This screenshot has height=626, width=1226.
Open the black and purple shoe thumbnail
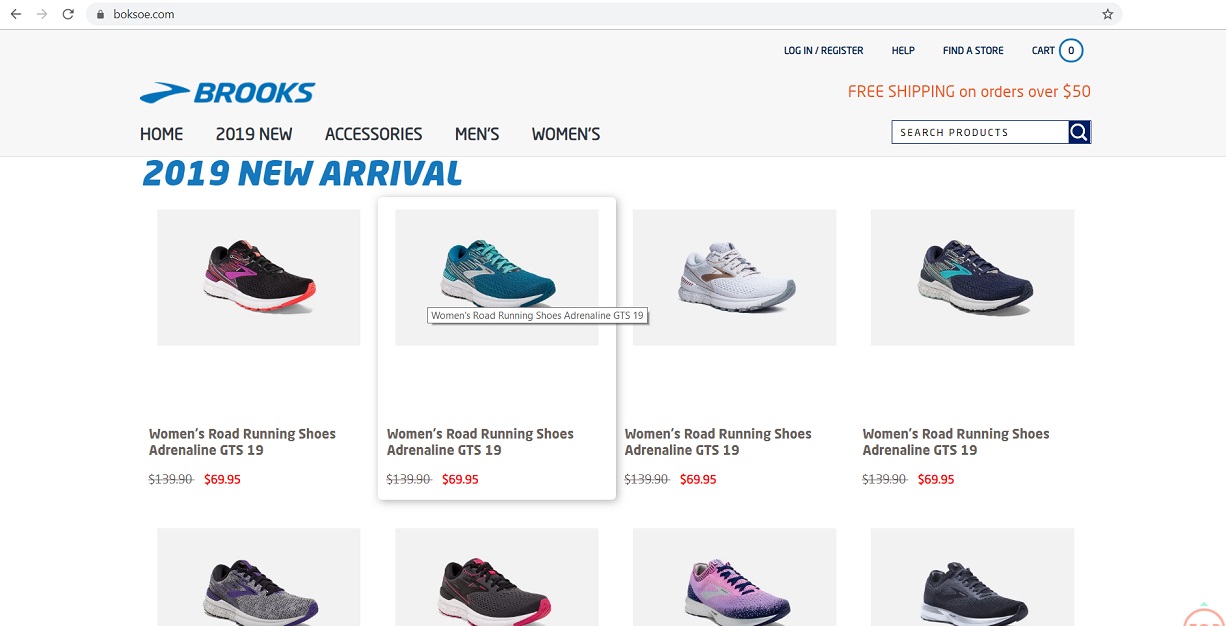(x=259, y=277)
